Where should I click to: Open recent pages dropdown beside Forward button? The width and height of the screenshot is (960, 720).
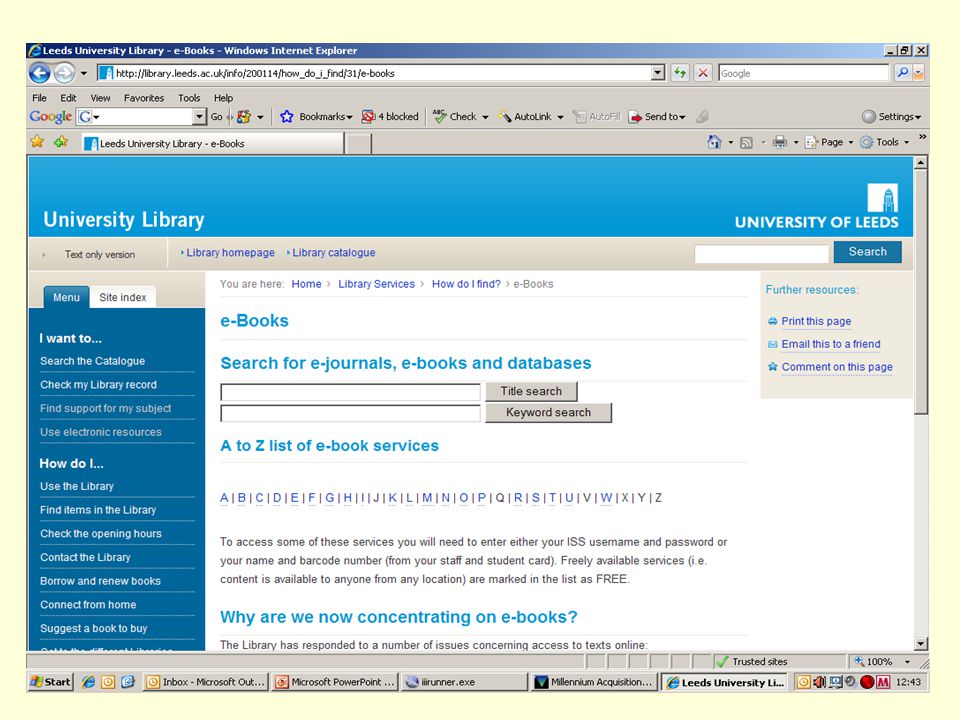pyautogui.click(x=83, y=73)
